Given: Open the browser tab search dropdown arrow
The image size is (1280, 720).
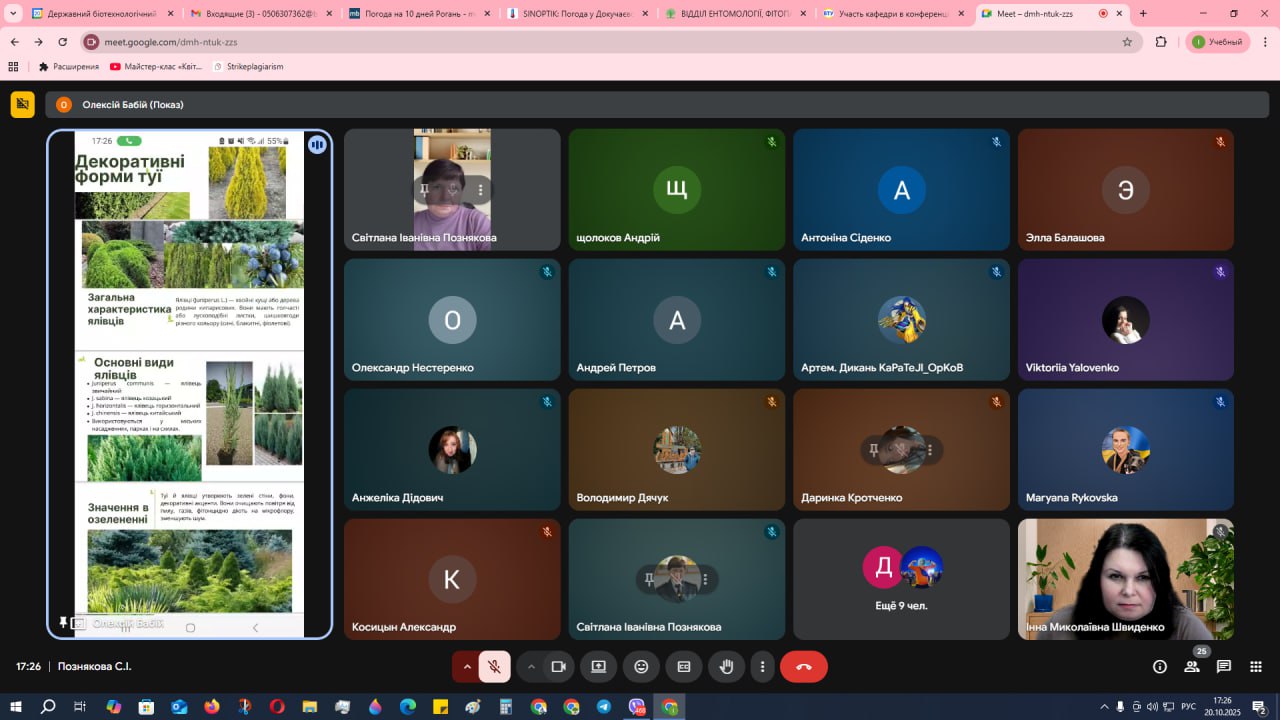Looking at the screenshot, I should (x=14, y=14).
